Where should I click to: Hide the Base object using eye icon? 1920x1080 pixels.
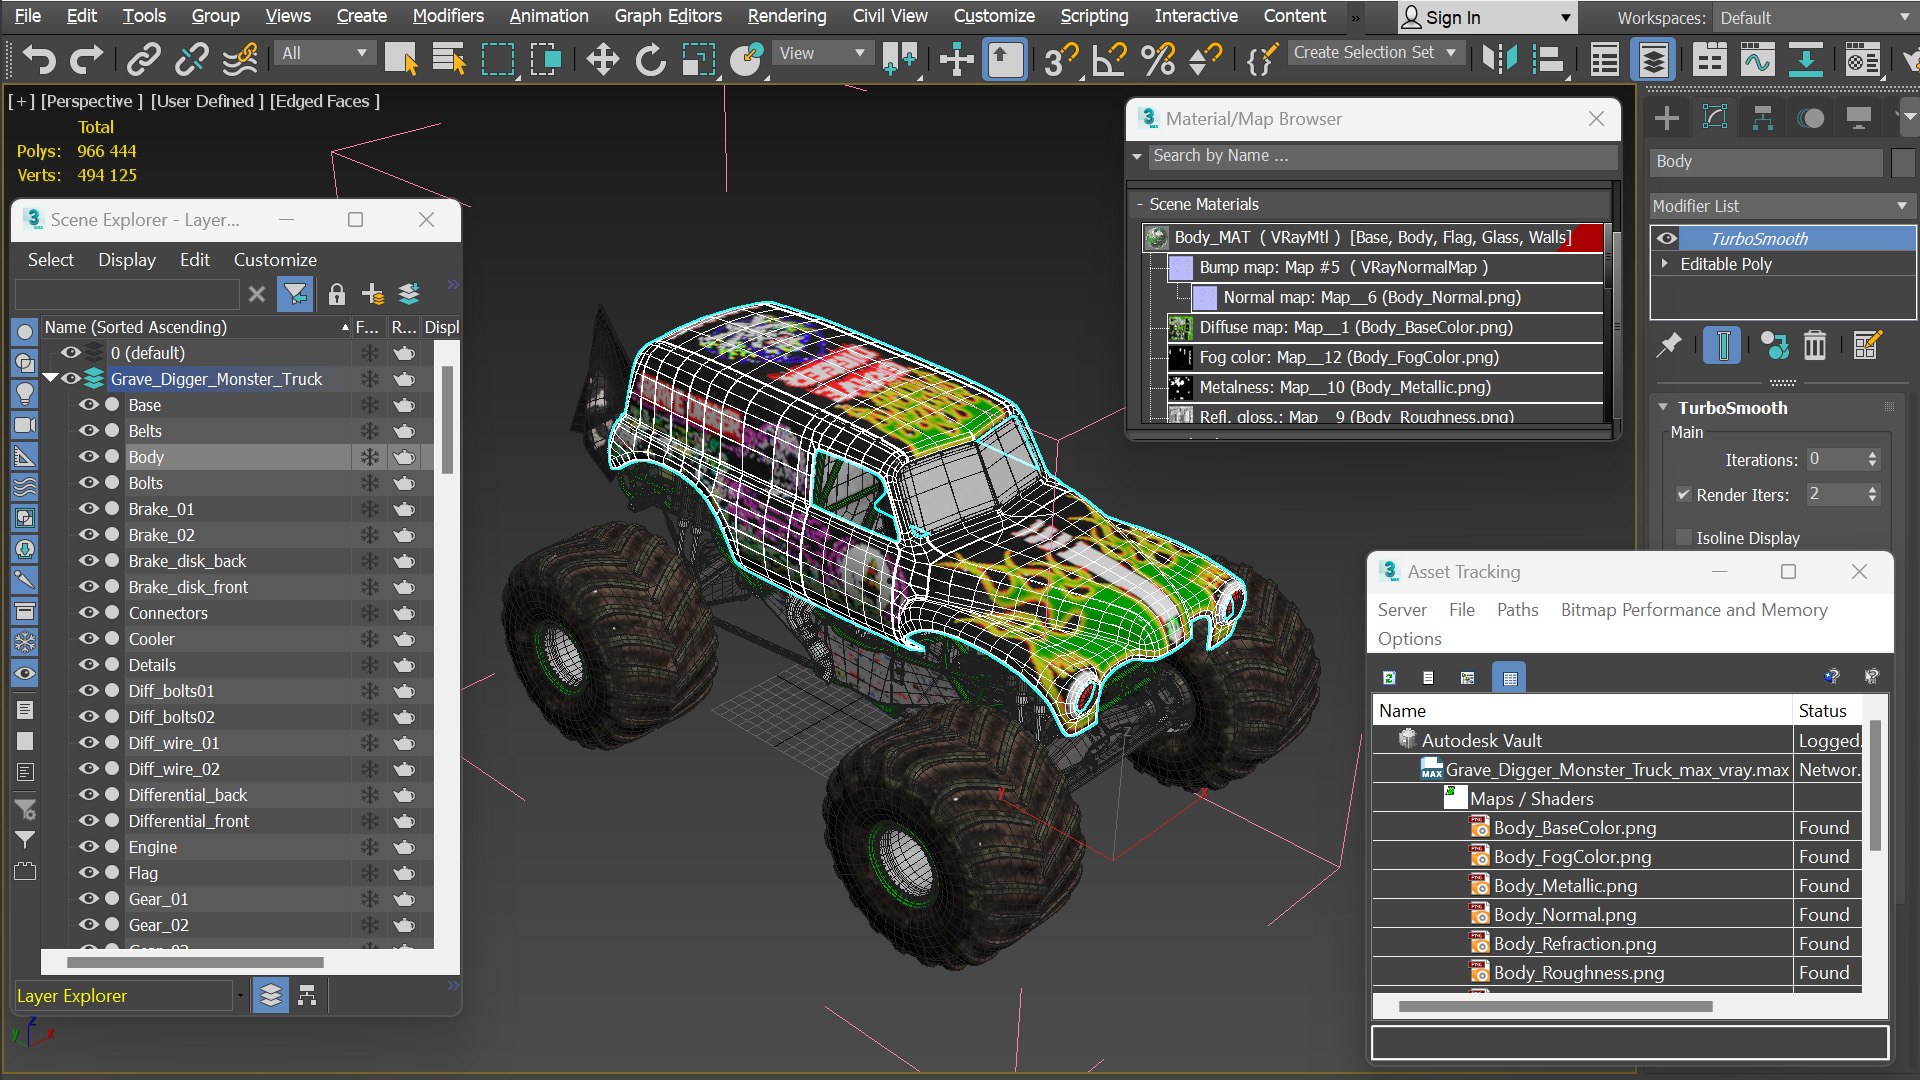[x=89, y=405]
